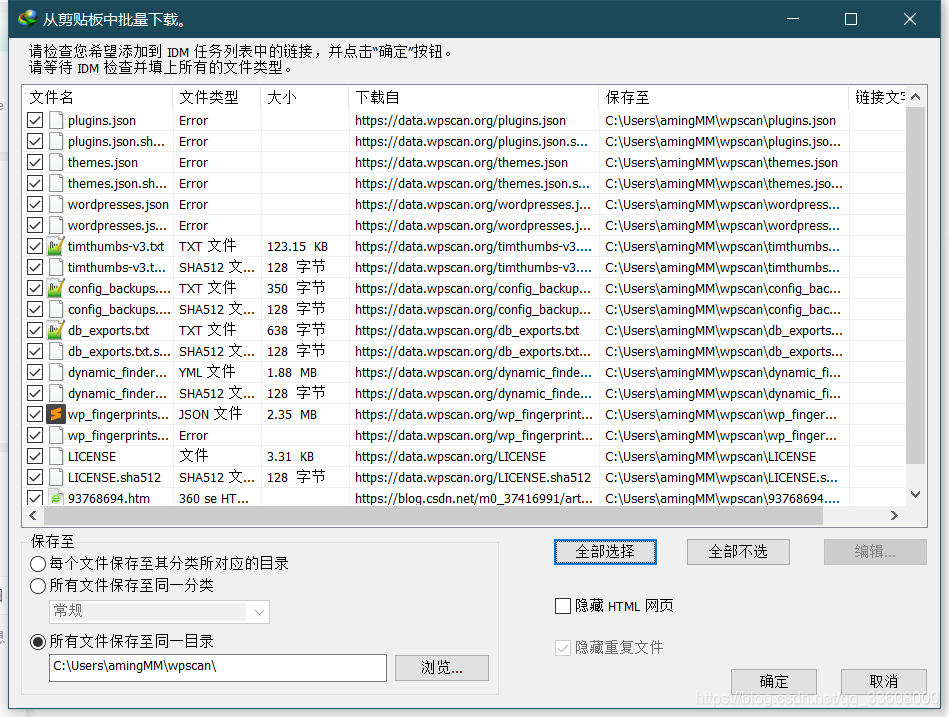The image size is (949, 717).
Task: Confirm with the 确定 button
Action: click(774, 682)
